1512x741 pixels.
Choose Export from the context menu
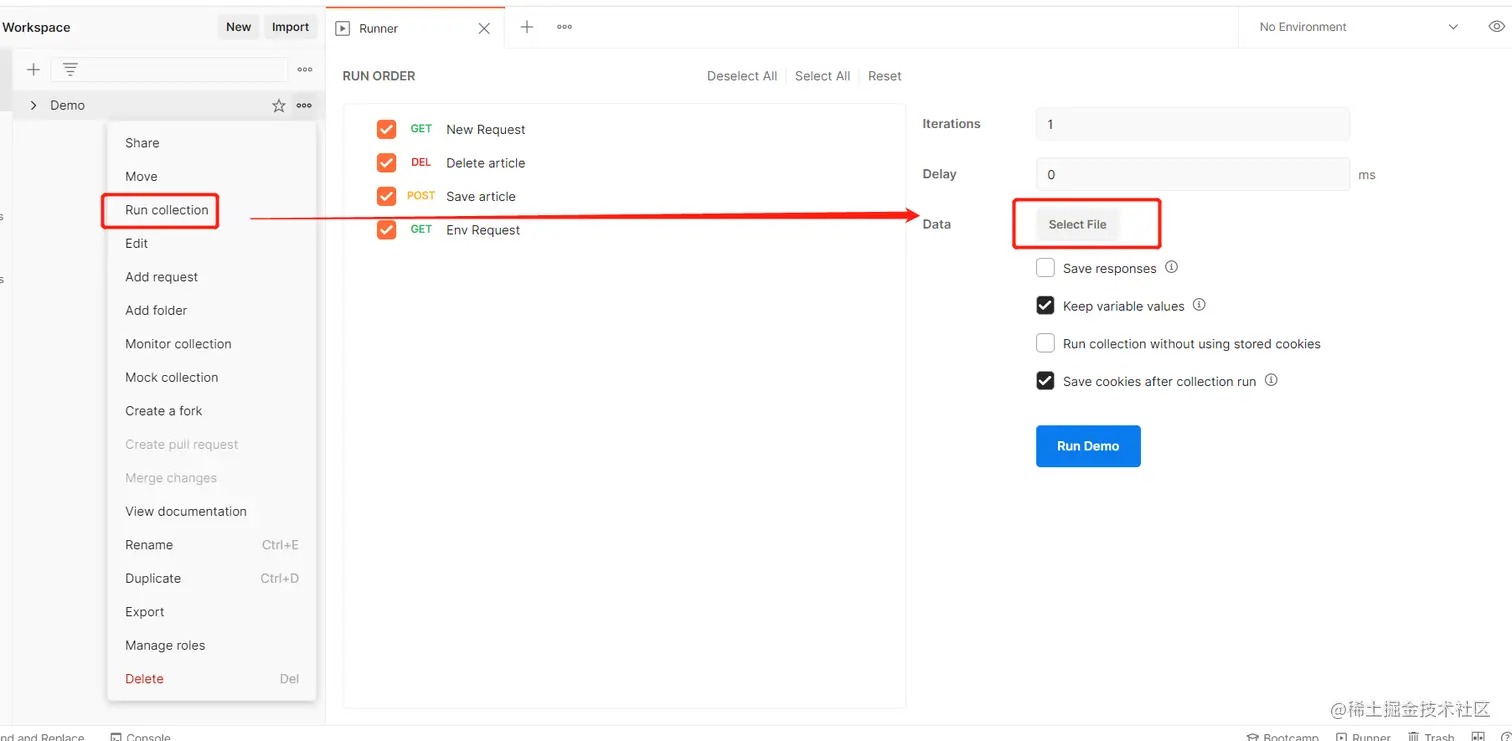(x=145, y=612)
